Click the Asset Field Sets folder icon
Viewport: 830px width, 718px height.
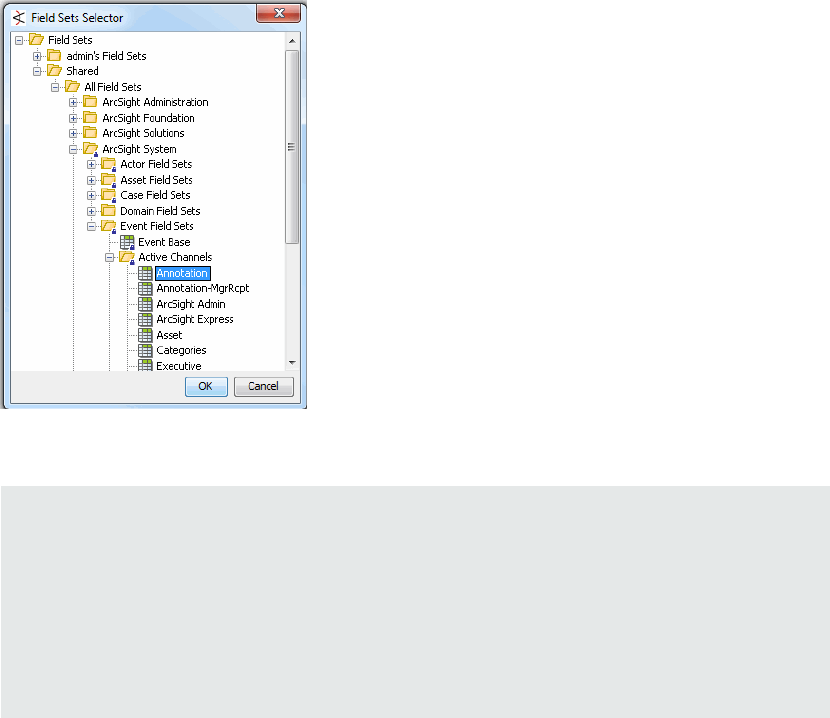click(109, 181)
